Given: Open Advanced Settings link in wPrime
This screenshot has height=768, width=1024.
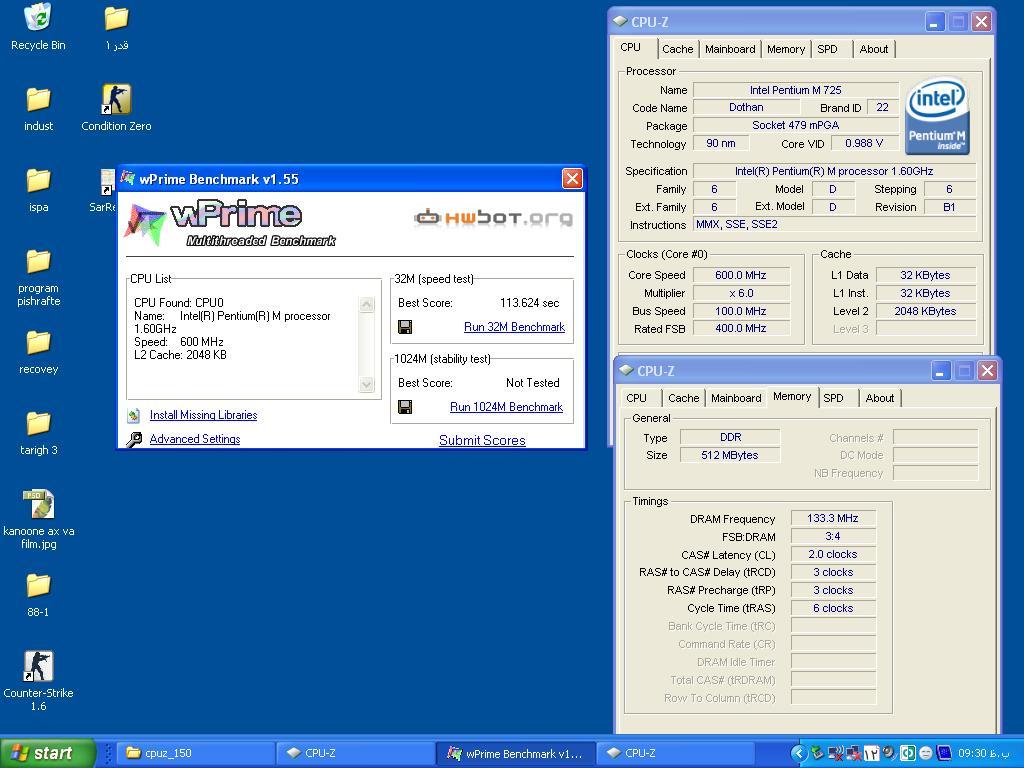Looking at the screenshot, I should (x=195, y=439).
